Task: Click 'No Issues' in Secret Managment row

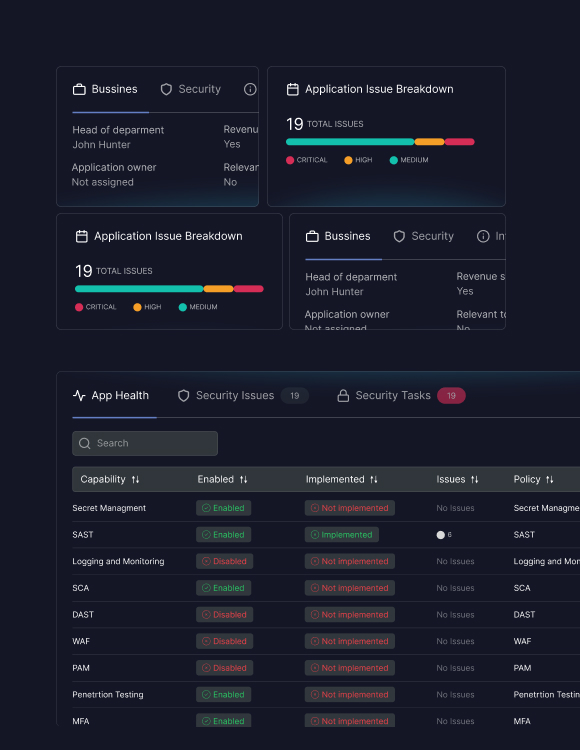Action: point(455,508)
